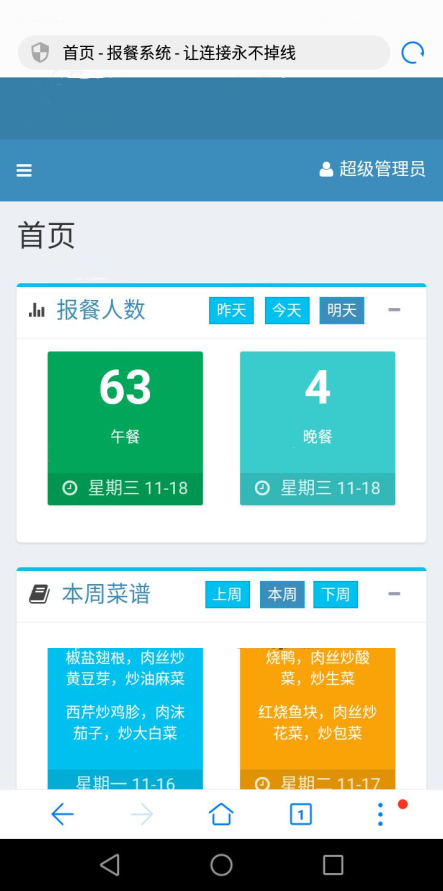Tap the Android recent apps square
Viewport: 443px width, 891px height.
(x=333, y=865)
